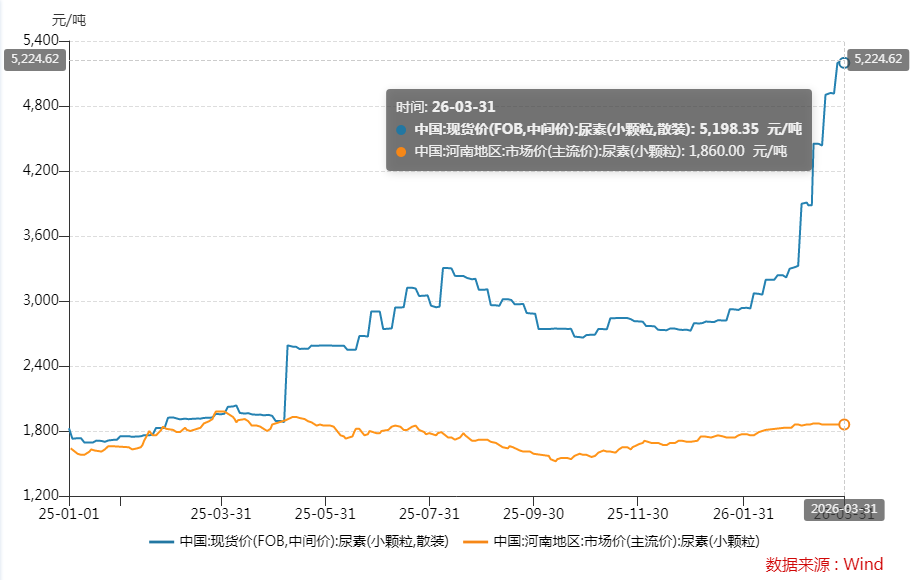
Task: Click the blue hollow marker at the line's end
Action: pos(844,62)
